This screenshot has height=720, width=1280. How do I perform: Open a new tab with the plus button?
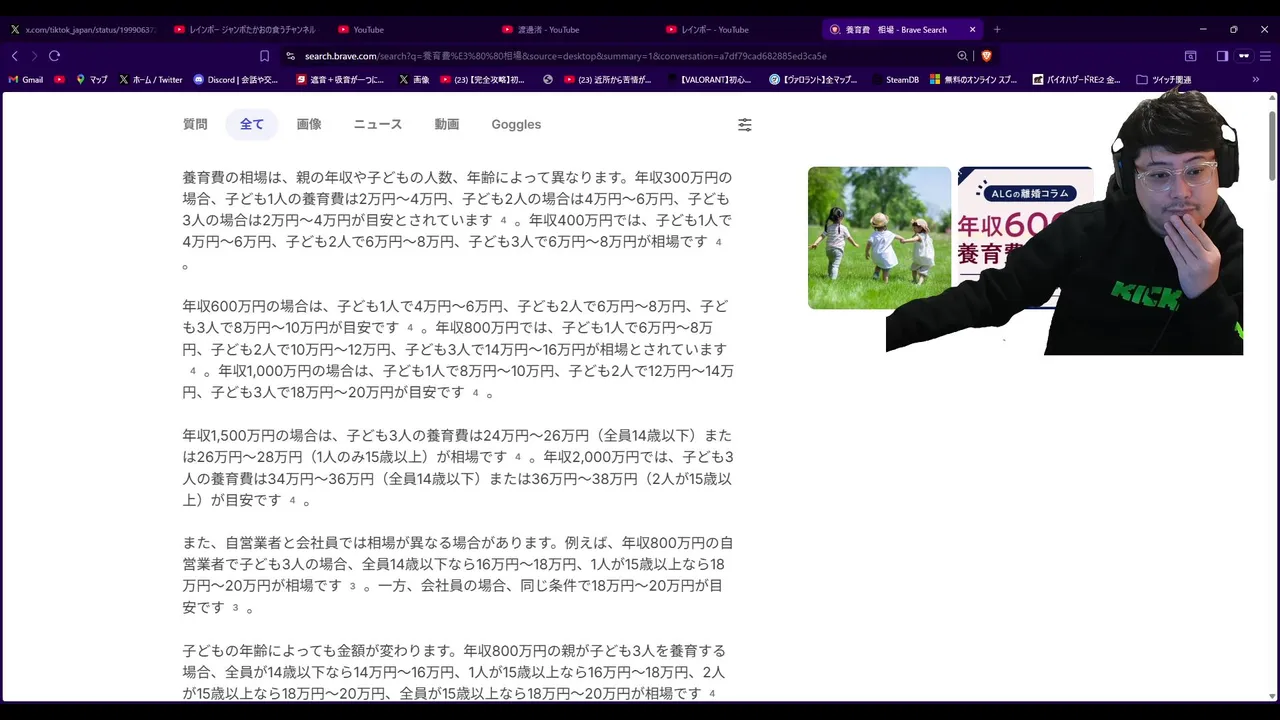coord(997,29)
